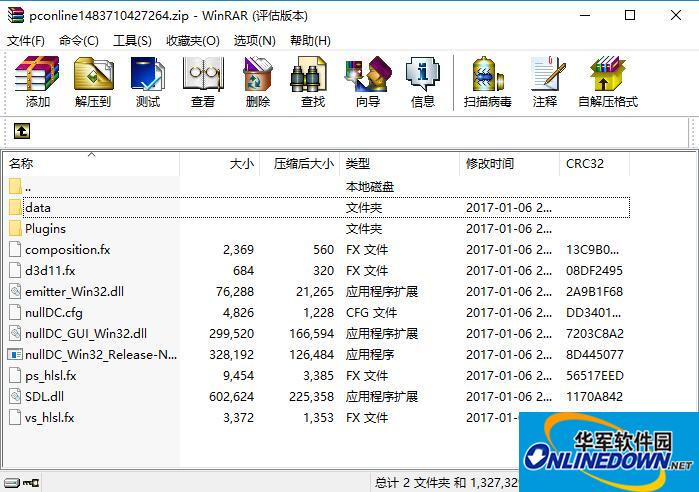699x492 pixels.
Task: Start 扫描病毒 (Virus scan) tool
Action: click(x=487, y=81)
